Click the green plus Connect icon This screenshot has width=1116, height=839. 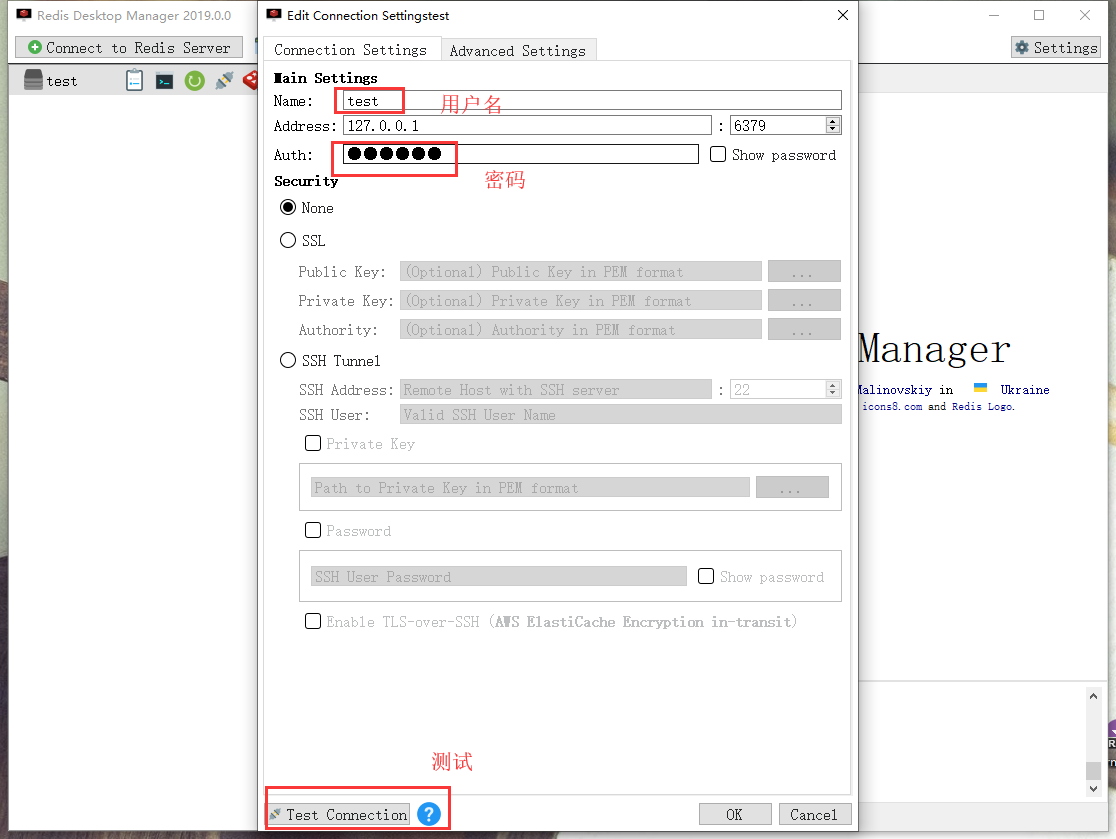[x=34, y=48]
